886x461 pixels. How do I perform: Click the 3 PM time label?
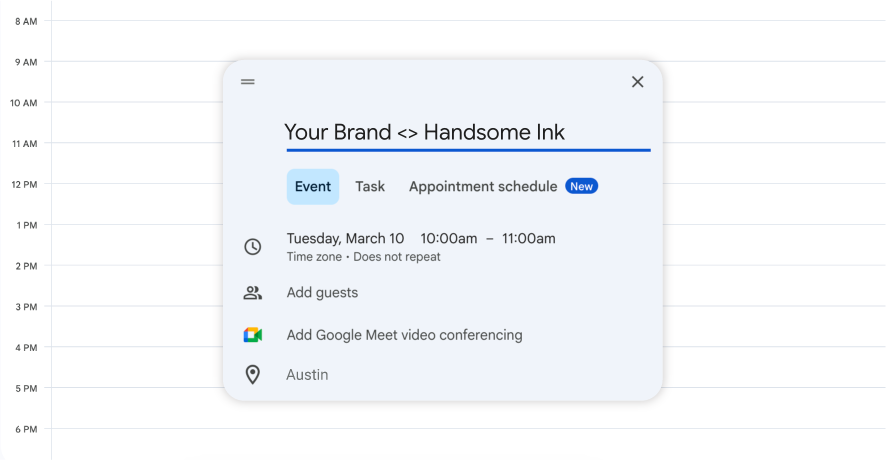coord(26,307)
